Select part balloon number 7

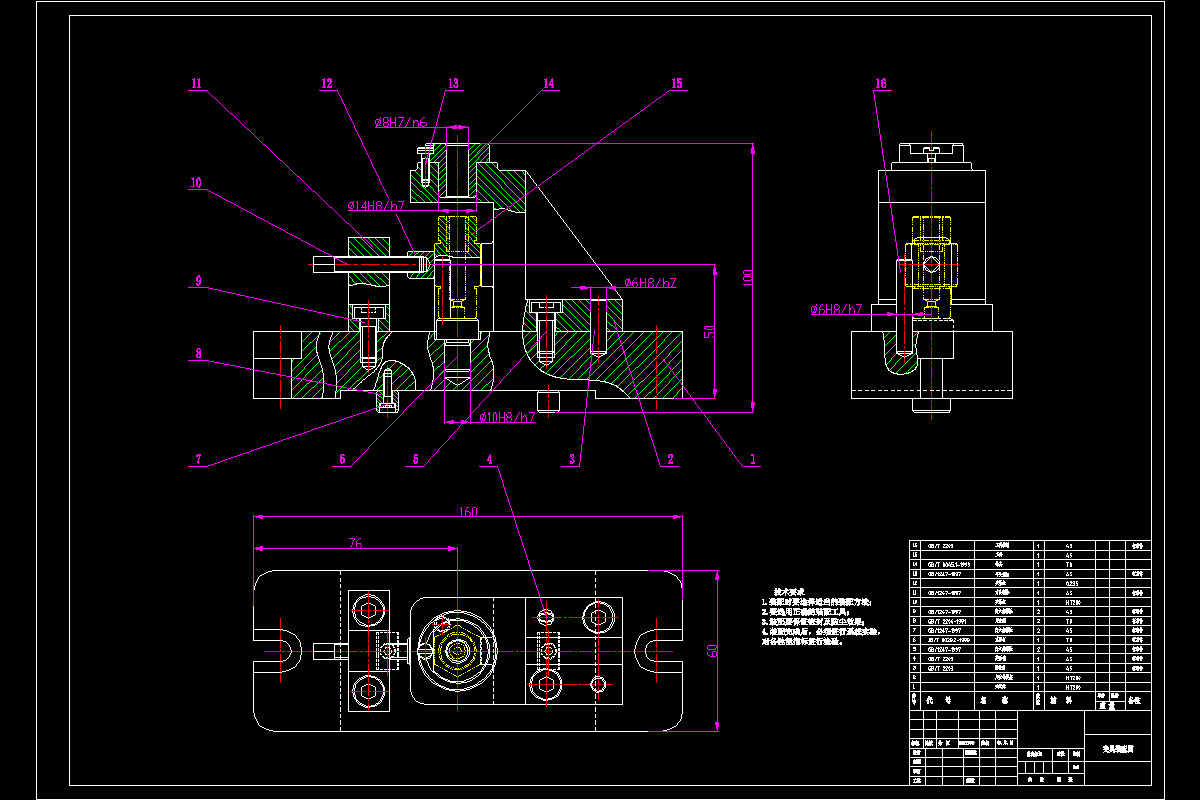point(198,459)
